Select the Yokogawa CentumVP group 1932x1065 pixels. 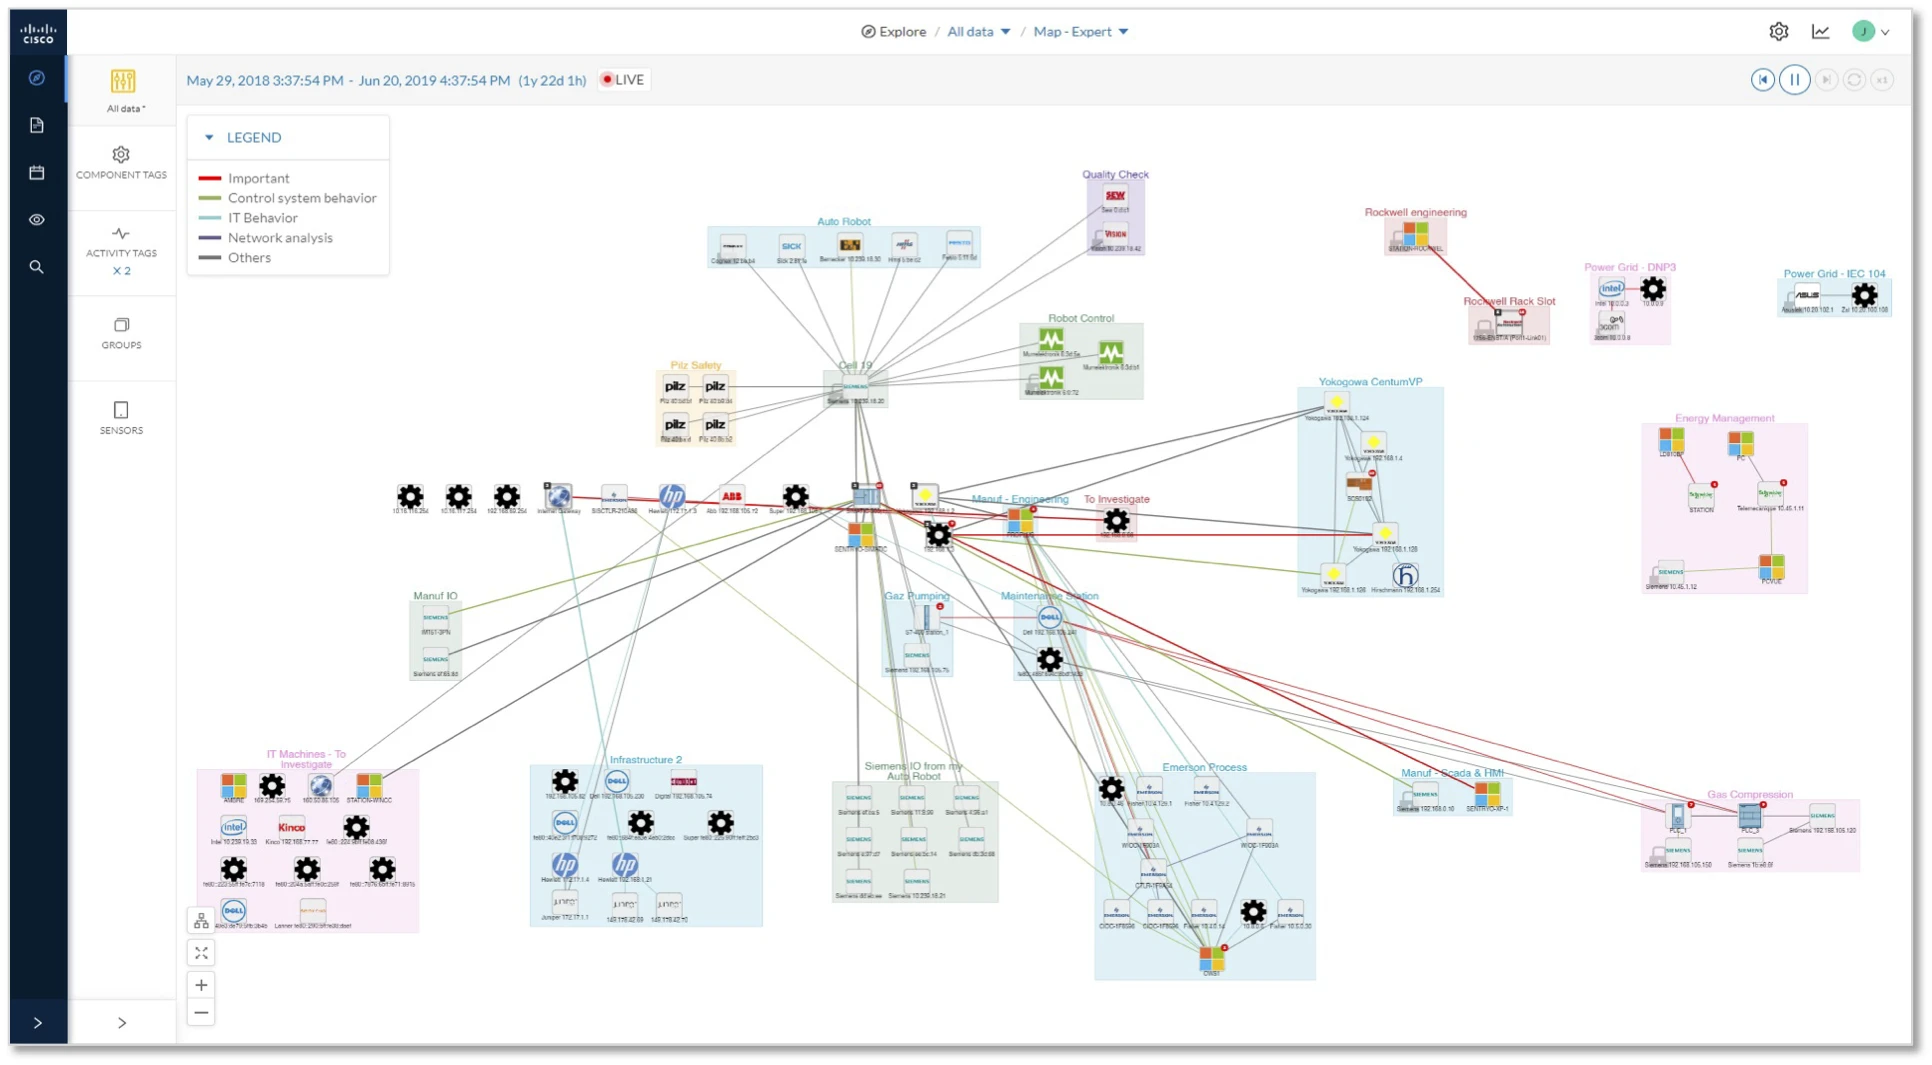pos(1369,382)
